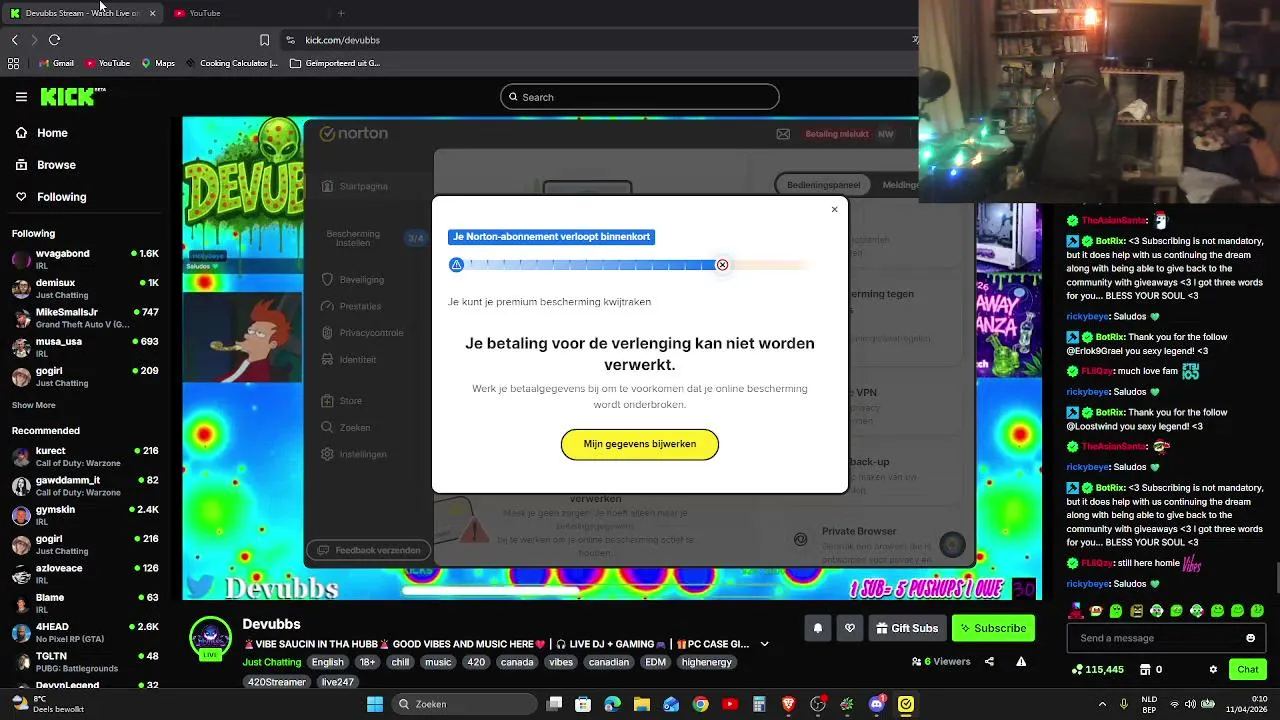Open Norton Prestaties sidebar item
This screenshot has height=720, width=1280.
(351, 306)
